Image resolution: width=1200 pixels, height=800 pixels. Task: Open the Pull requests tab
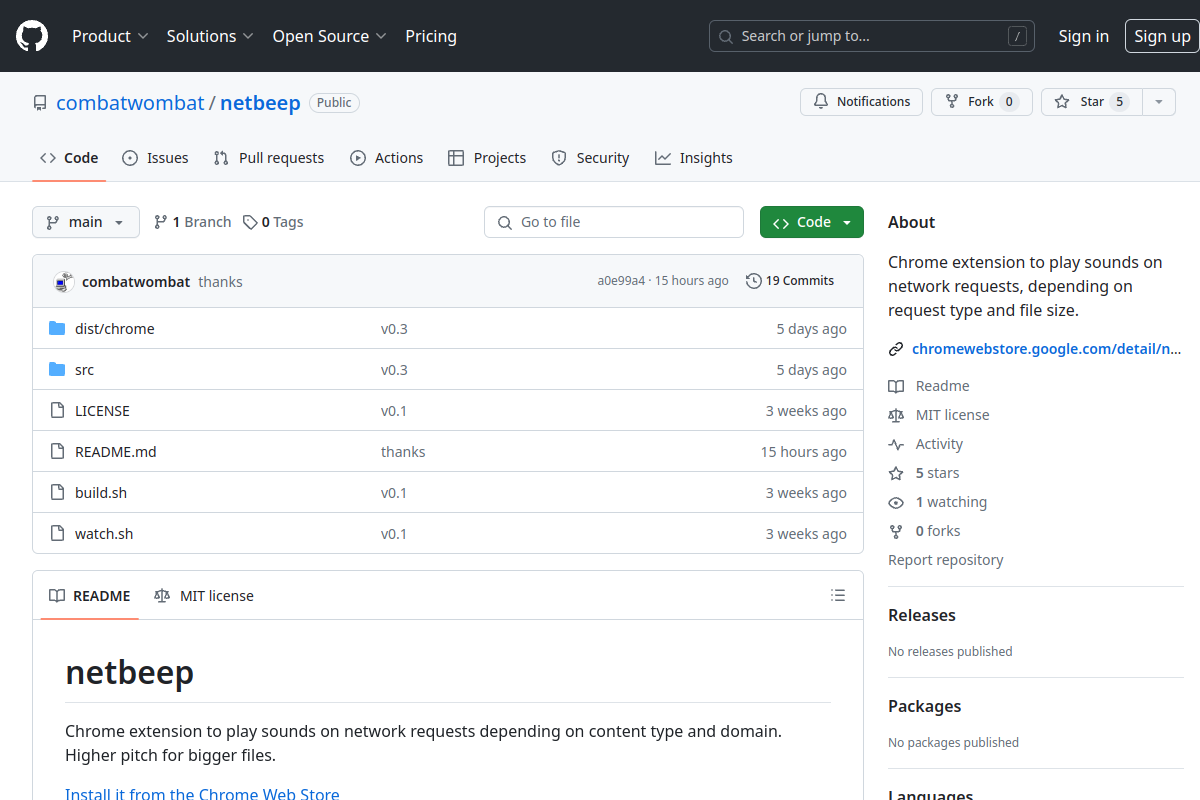coord(269,158)
